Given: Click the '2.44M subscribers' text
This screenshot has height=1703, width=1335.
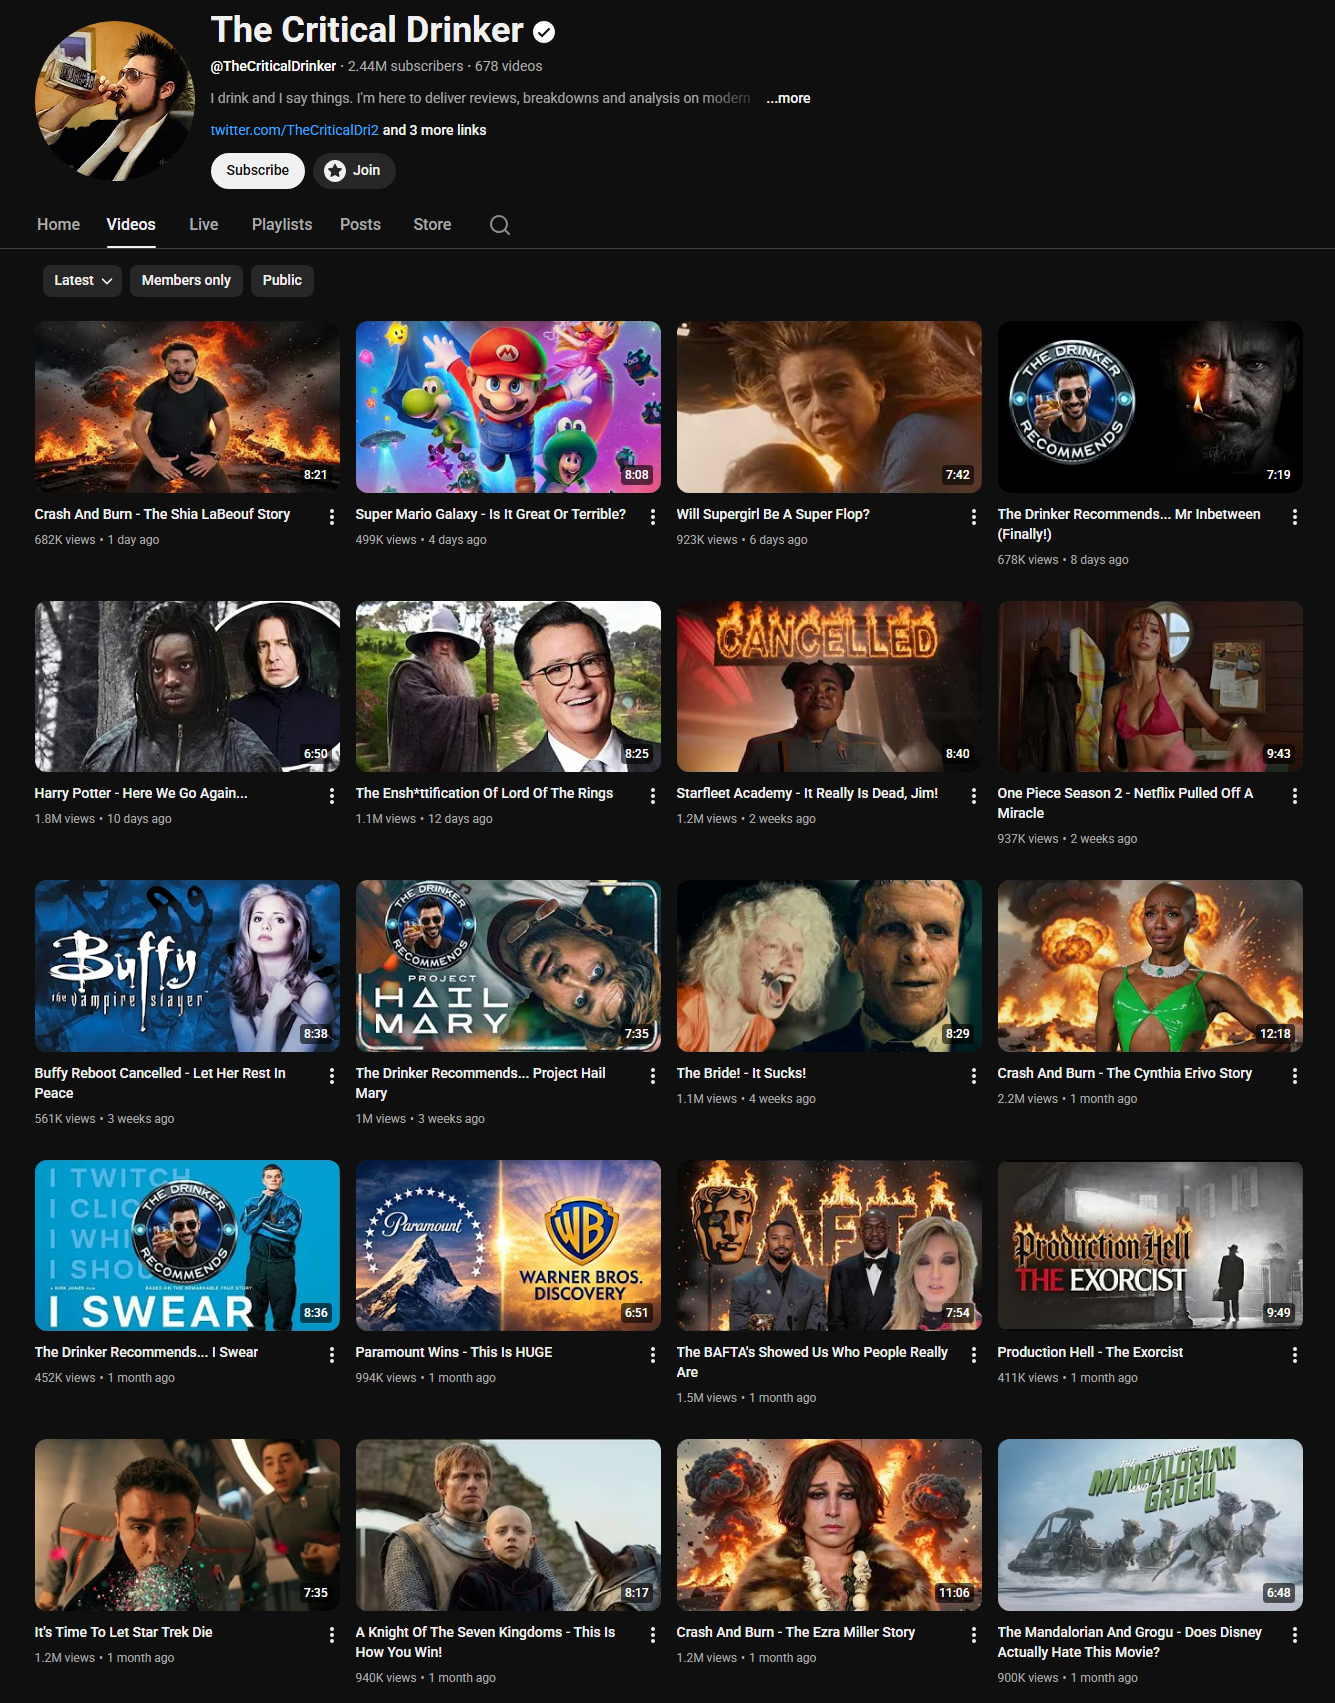Looking at the screenshot, I should click(x=405, y=66).
